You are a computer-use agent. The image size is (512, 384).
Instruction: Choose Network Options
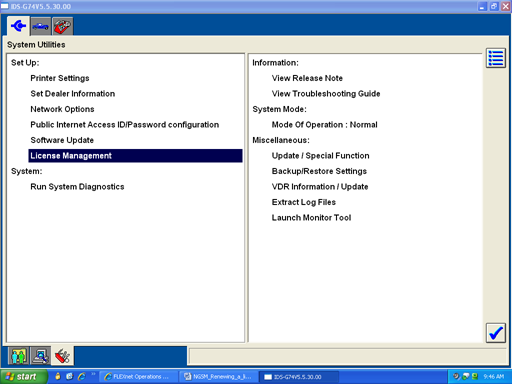(x=62, y=109)
